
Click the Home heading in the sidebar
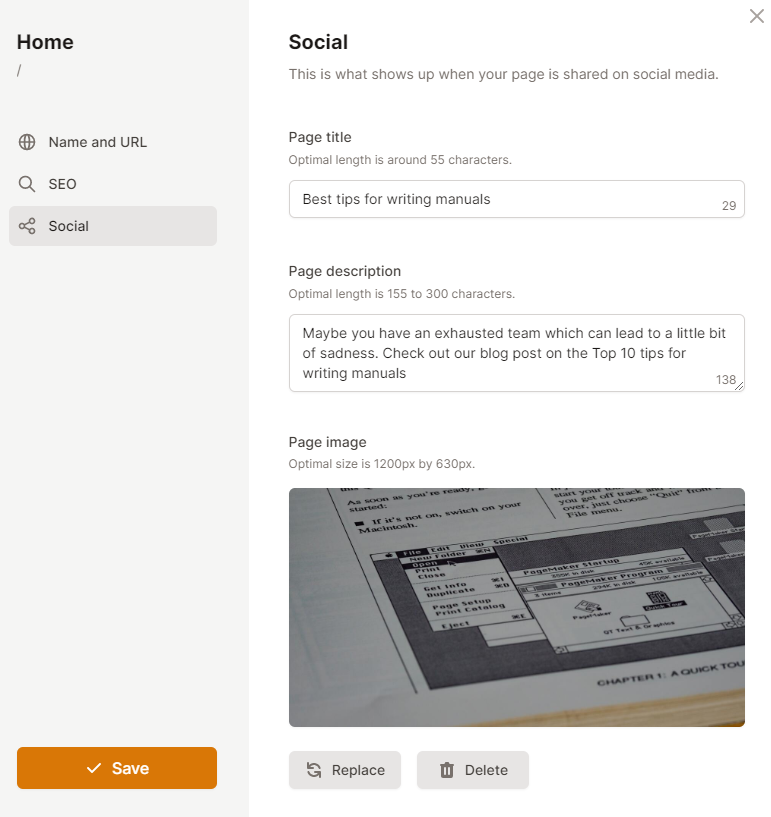pos(45,42)
